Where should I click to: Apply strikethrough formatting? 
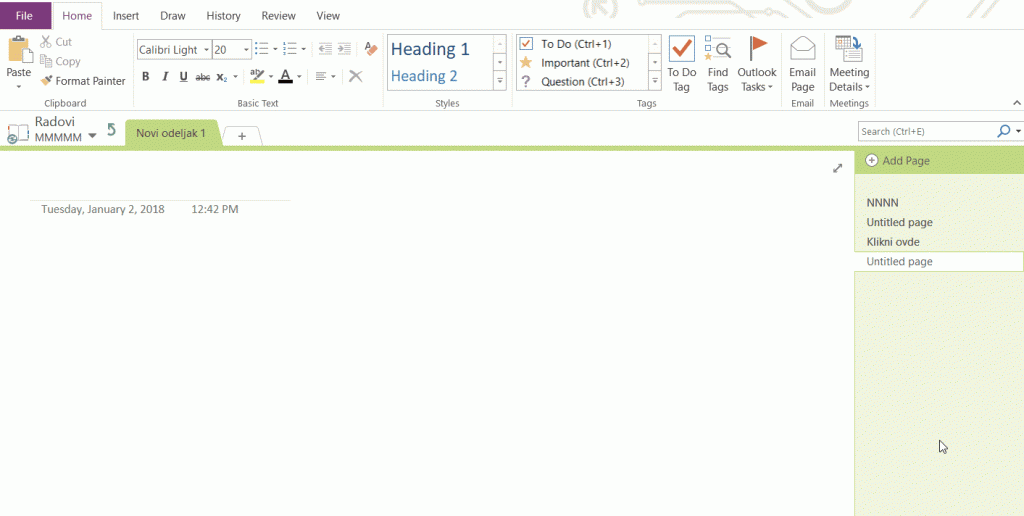click(203, 76)
